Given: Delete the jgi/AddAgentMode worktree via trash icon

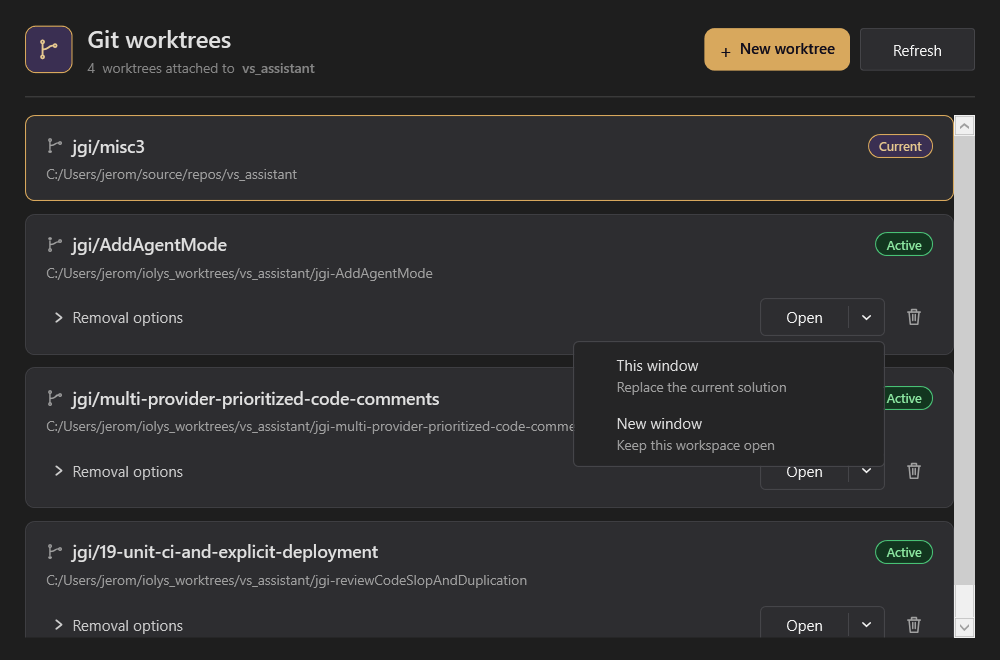Looking at the screenshot, I should tap(914, 317).
